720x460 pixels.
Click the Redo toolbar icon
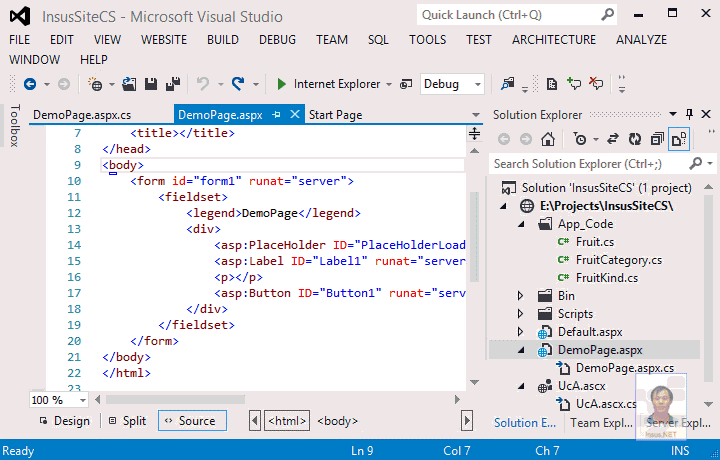click(x=238, y=84)
